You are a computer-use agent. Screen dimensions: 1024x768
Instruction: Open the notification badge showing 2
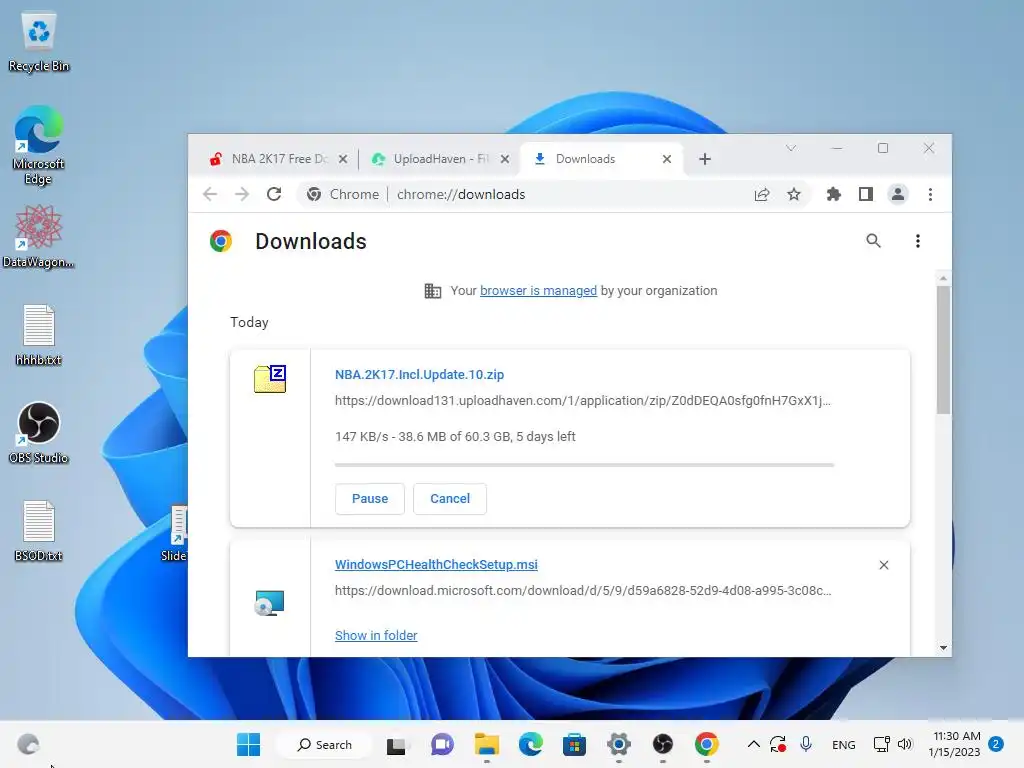click(x=996, y=744)
